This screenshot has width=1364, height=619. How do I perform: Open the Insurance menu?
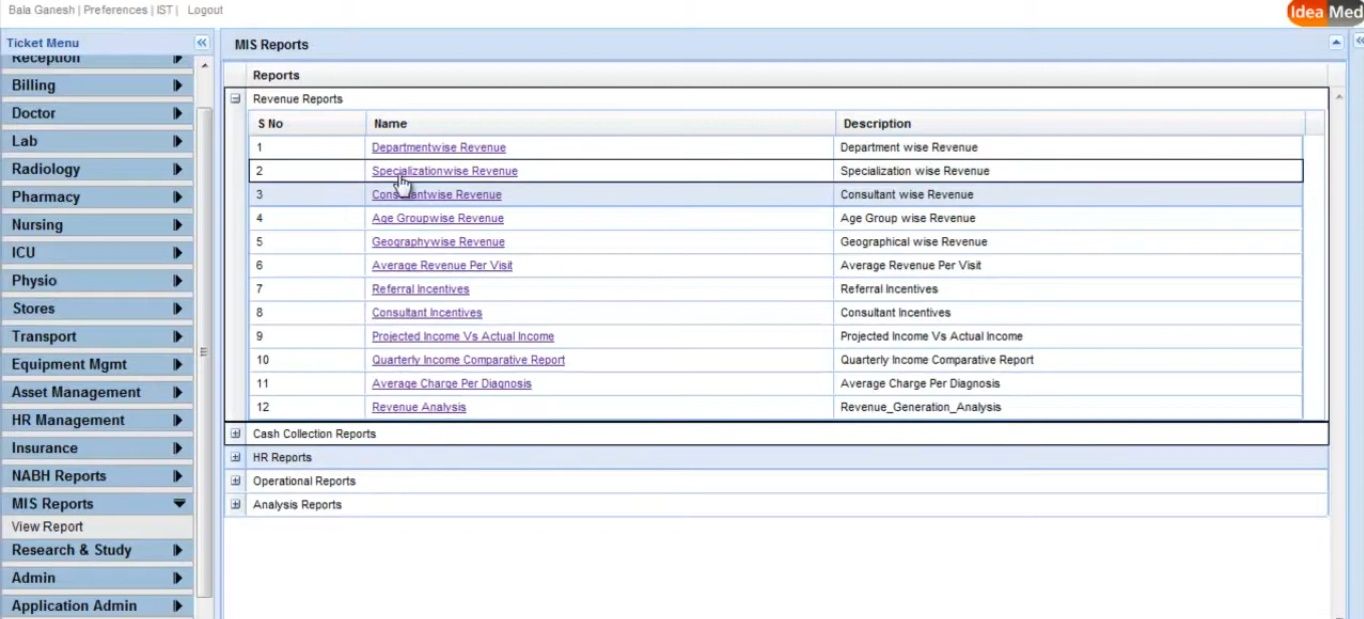coord(97,449)
